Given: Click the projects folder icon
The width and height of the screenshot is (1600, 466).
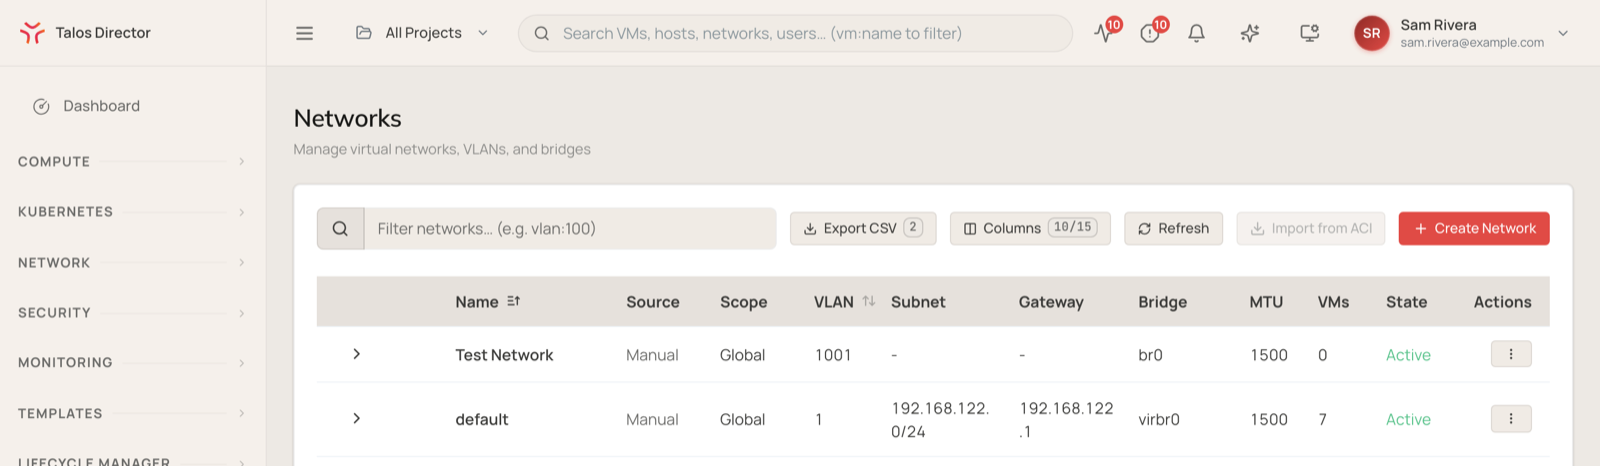Looking at the screenshot, I should point(364,33).
